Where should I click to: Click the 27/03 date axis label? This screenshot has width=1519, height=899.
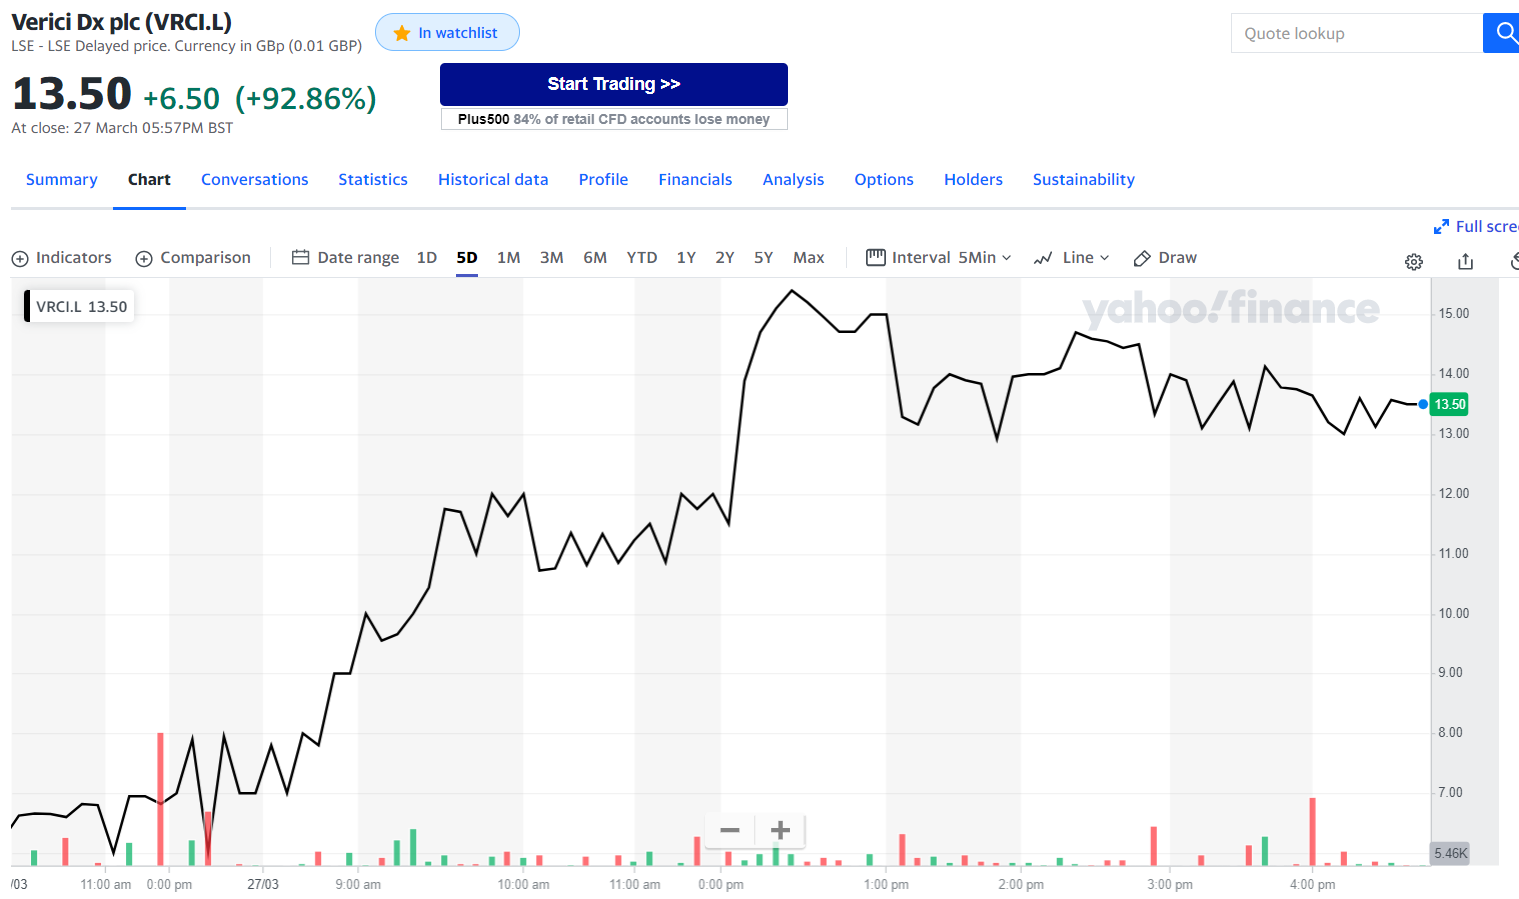(x=263, y=884)
